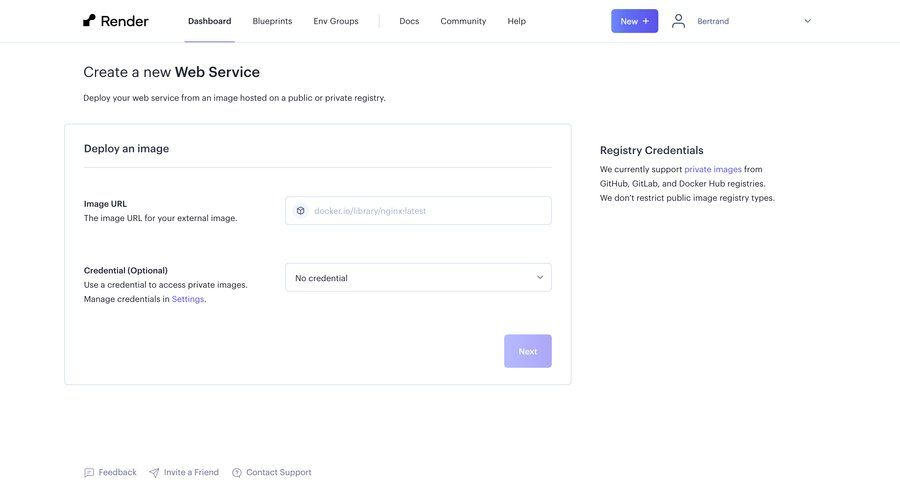Focus the Image URL input field
The image size is (900, 484).
pos(428,211)
